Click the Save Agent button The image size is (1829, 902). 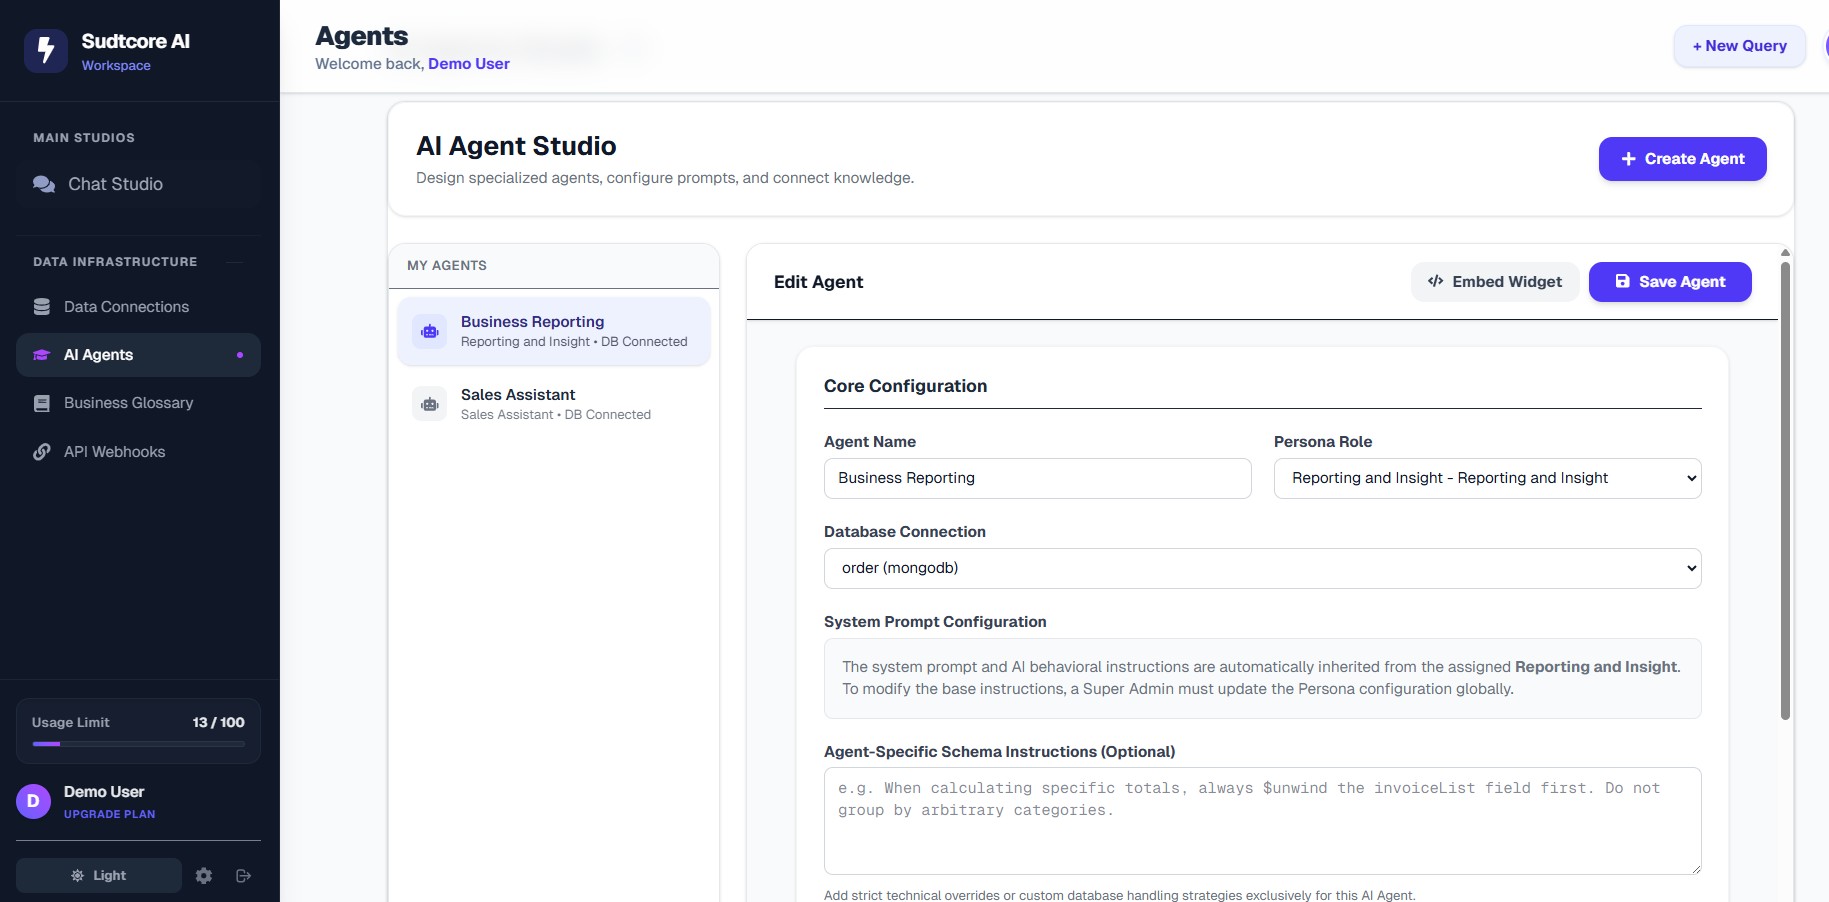1669,282
